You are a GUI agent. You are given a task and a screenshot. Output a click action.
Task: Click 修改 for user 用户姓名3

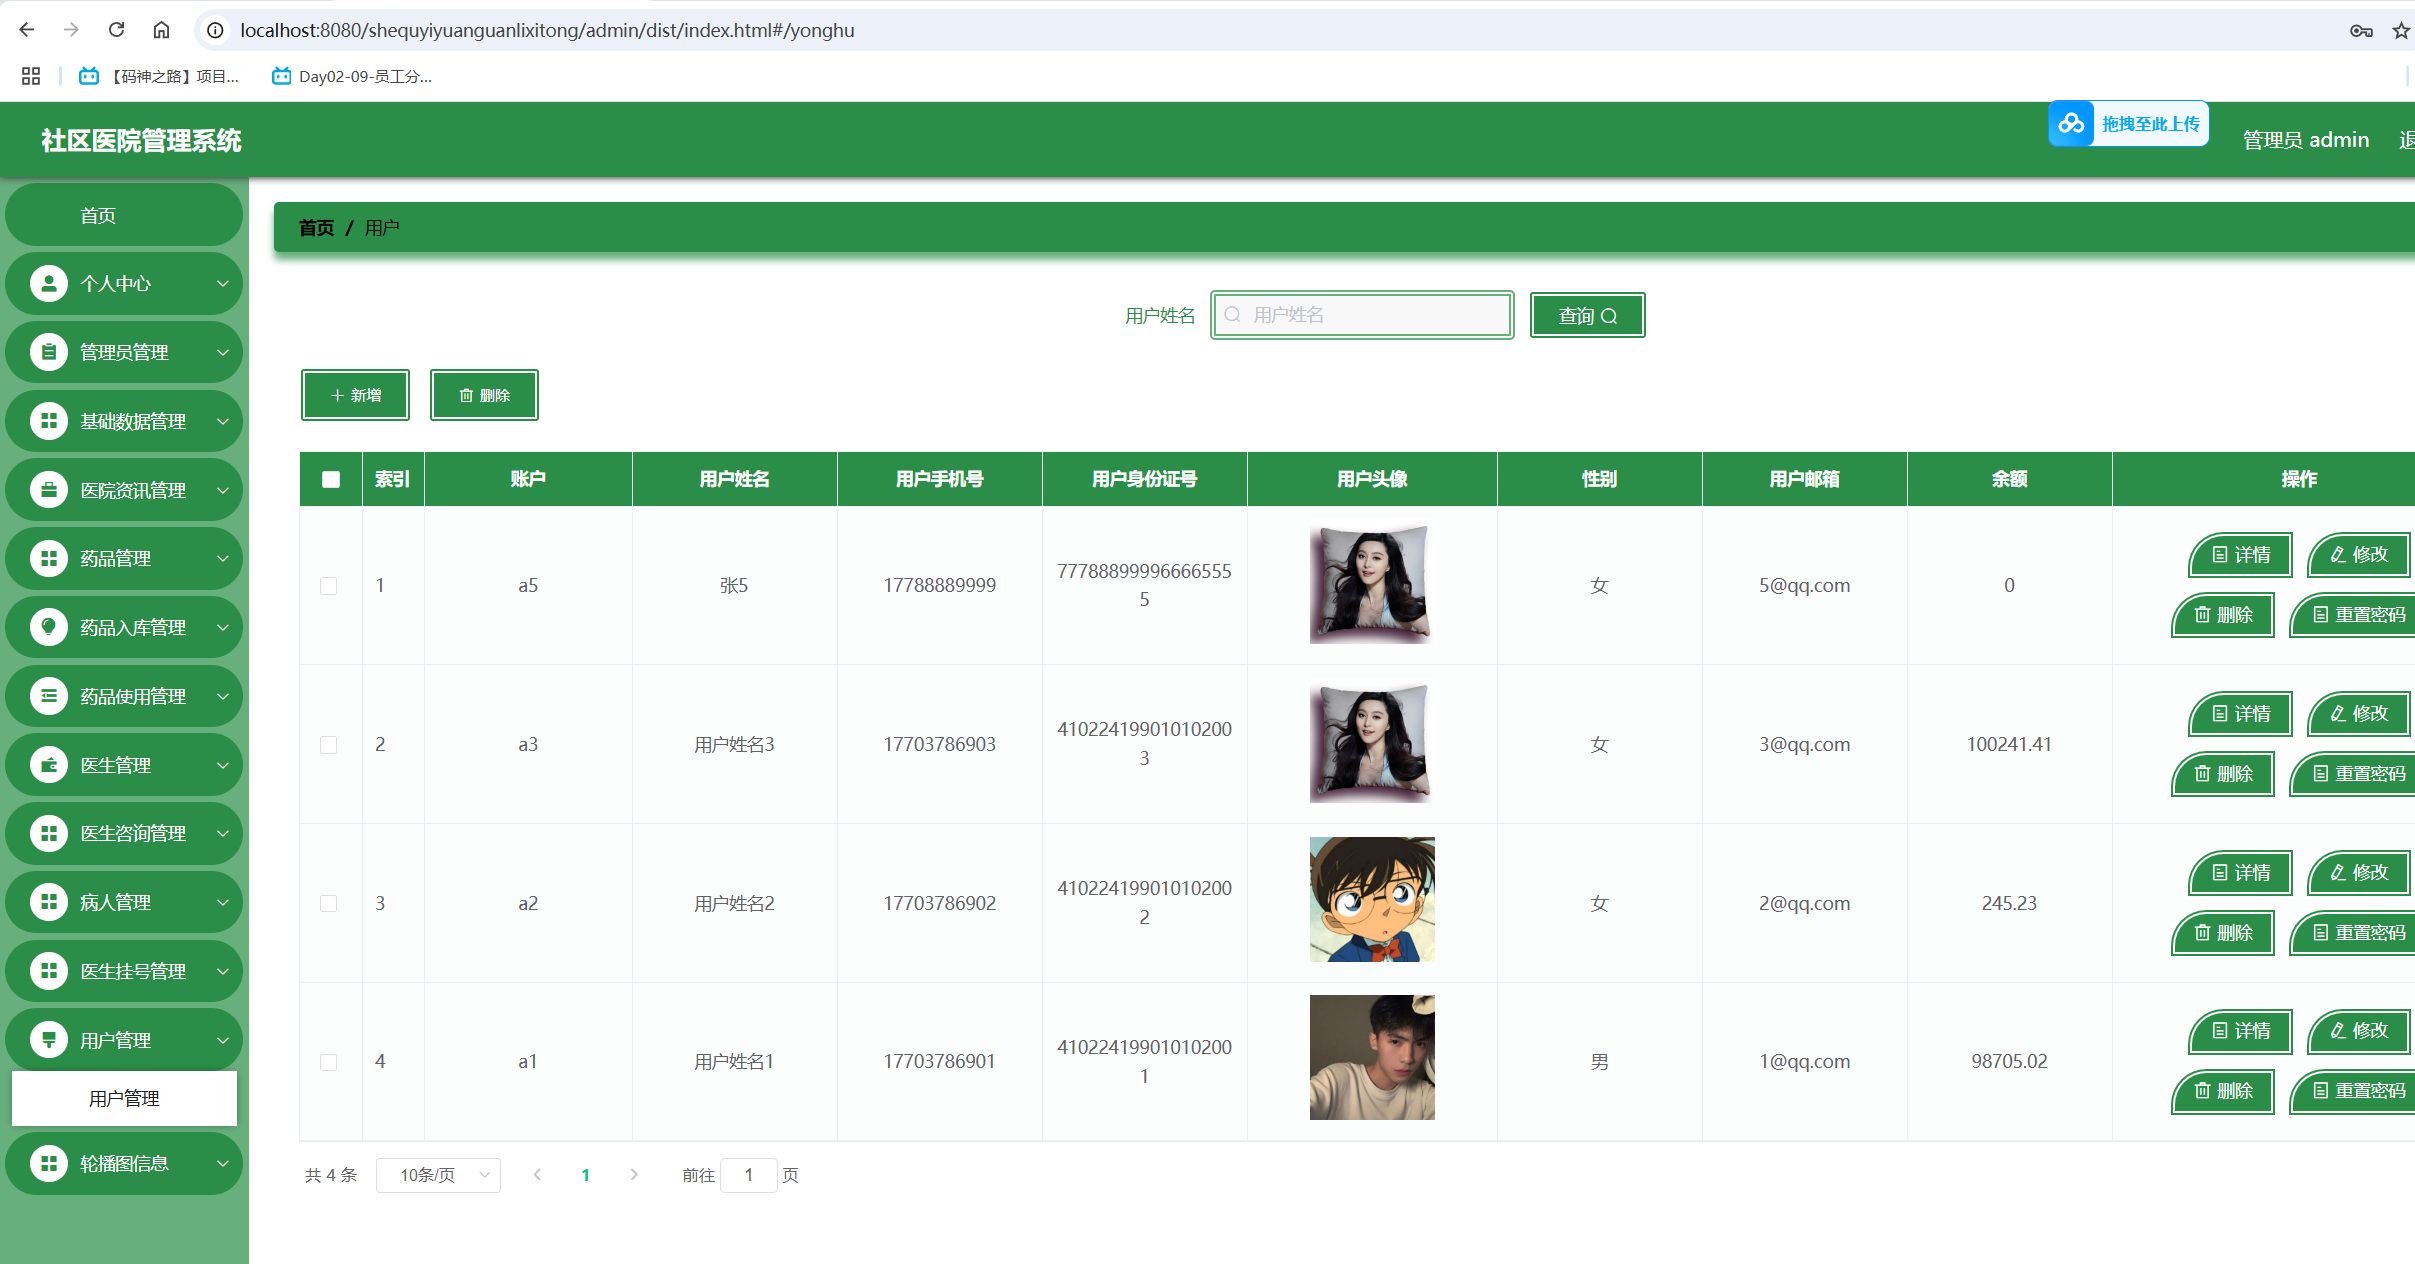point(2359,714)
